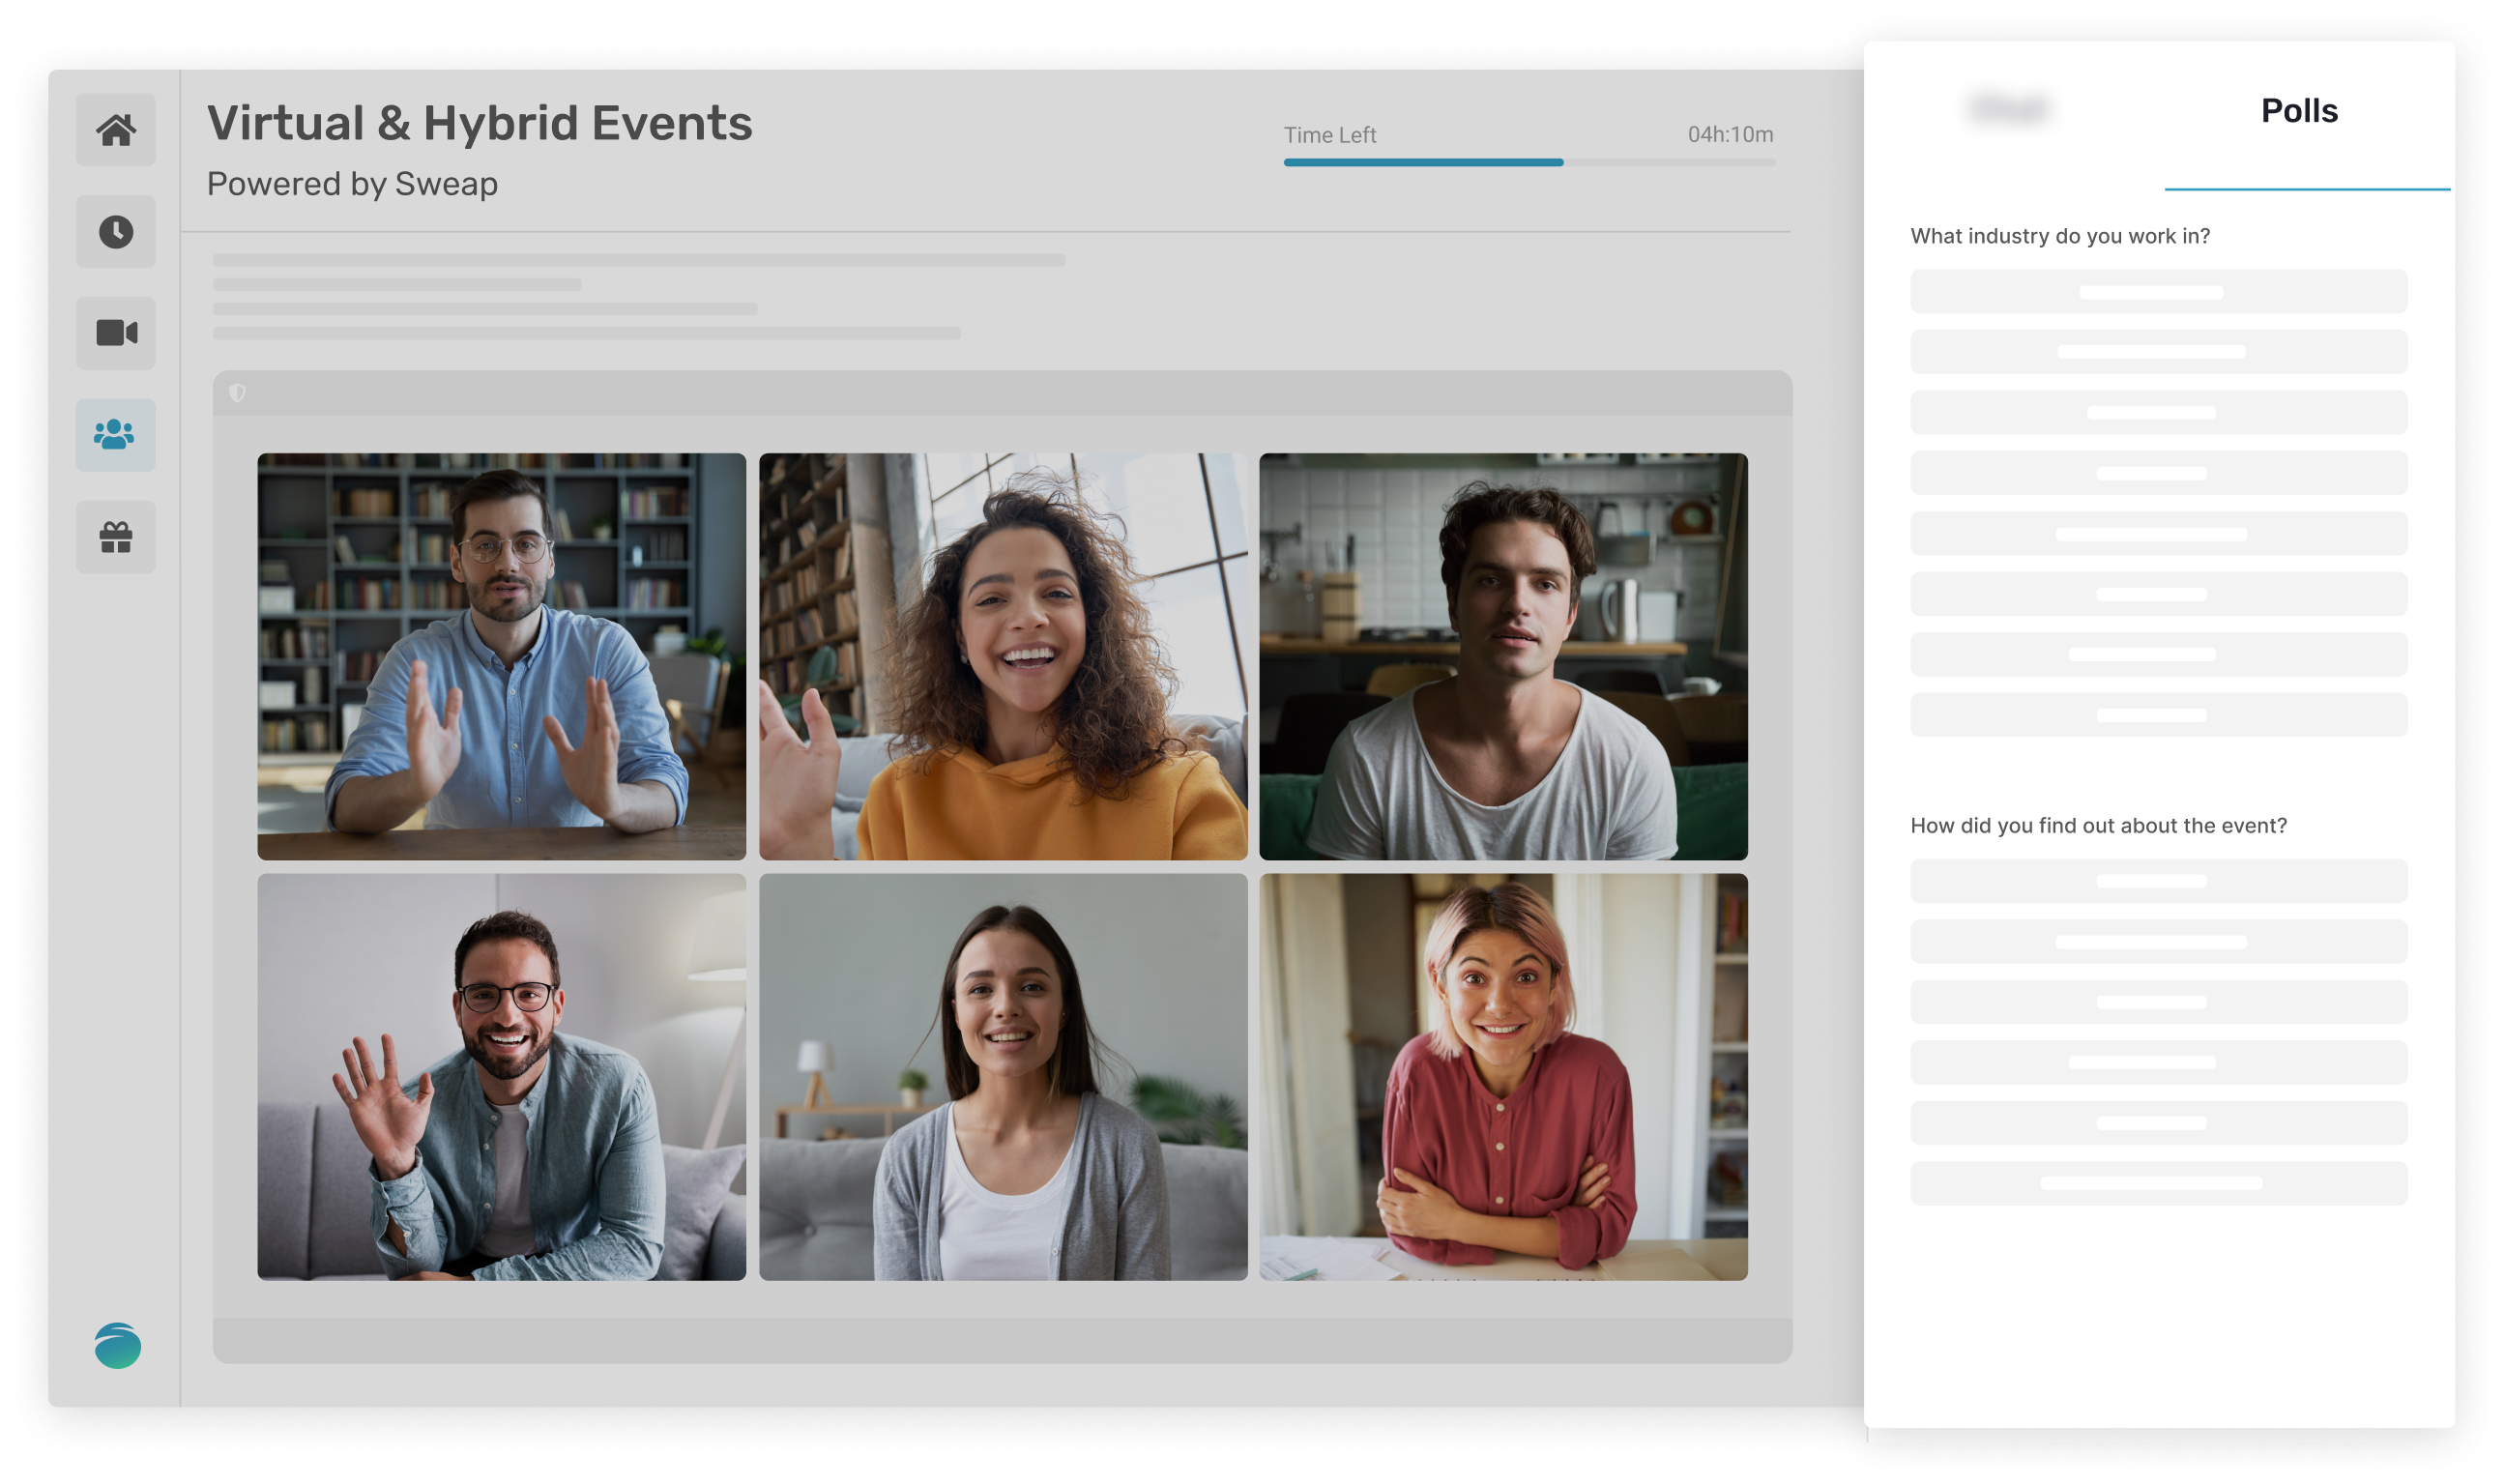Click the Sweap logo at sidebar bottom
The height and width of the screenshot is (1484, 2504).
118,1346
